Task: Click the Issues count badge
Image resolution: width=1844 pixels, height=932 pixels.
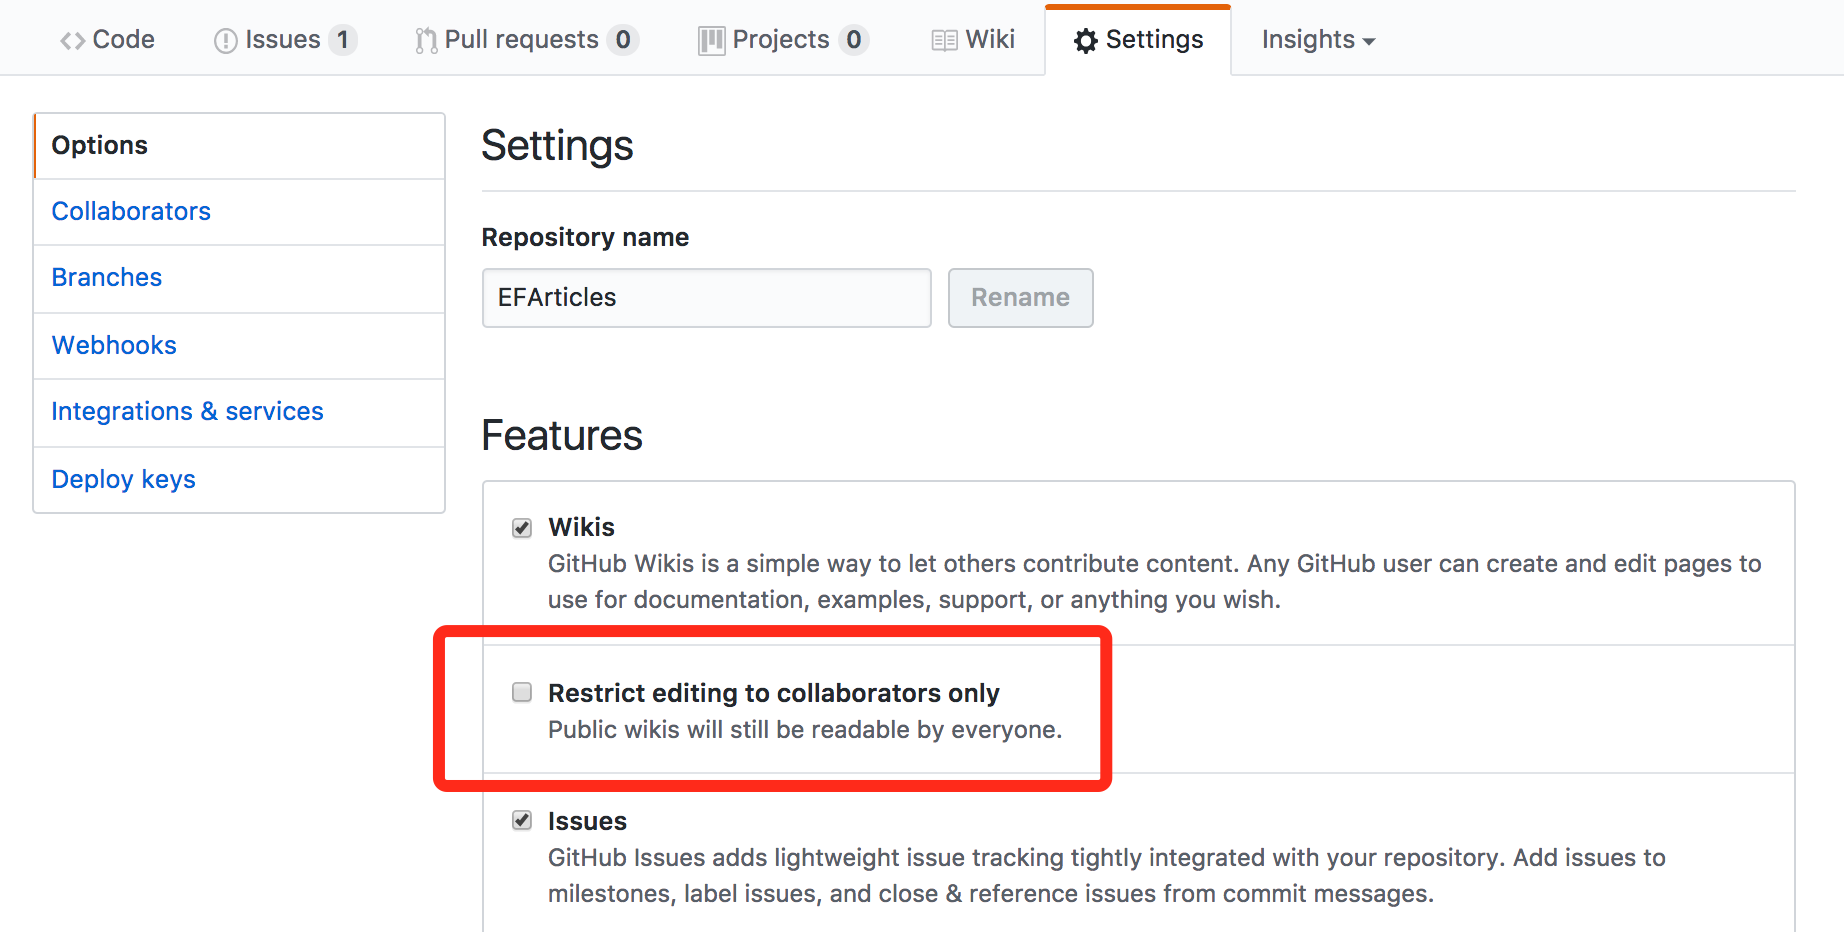Action: (343, 39)
